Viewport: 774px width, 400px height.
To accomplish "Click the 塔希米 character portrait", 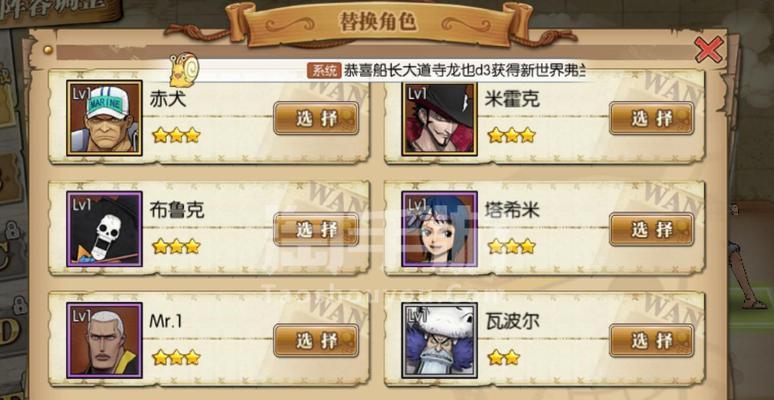I will pos(439,229).
